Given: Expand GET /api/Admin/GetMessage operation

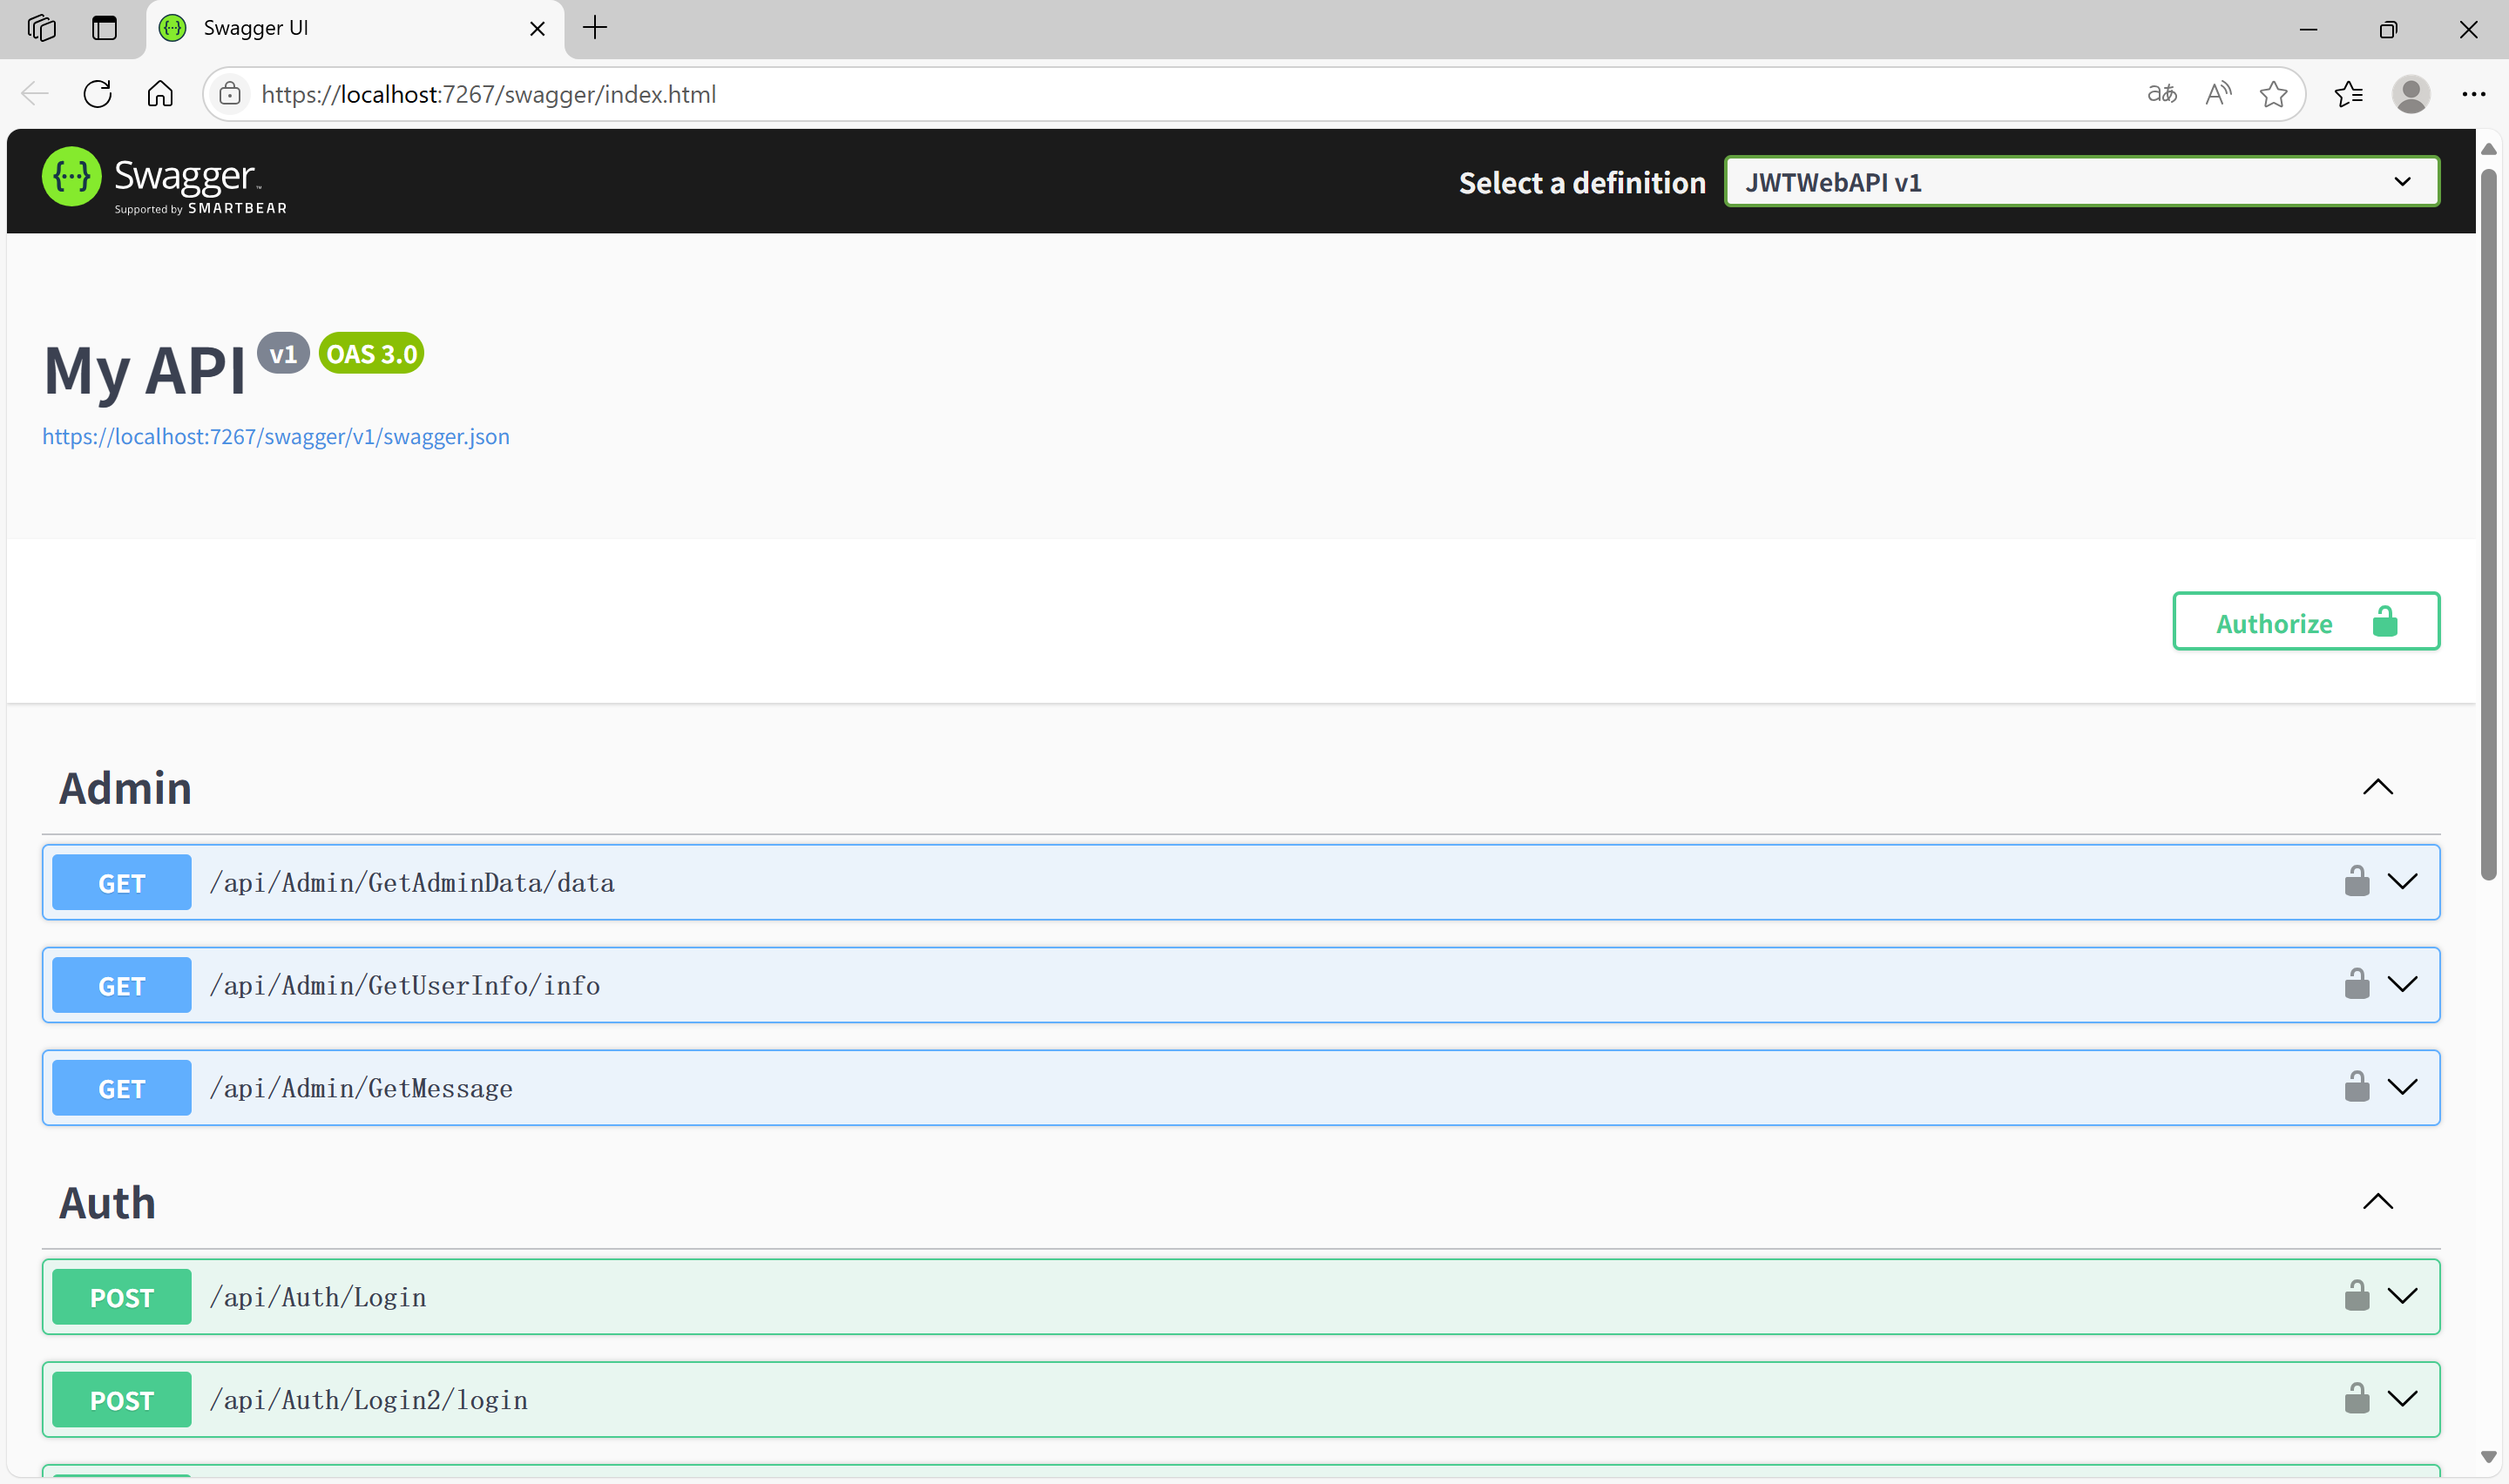Looking at the screenshot, I should [x=2402, y=1087].
